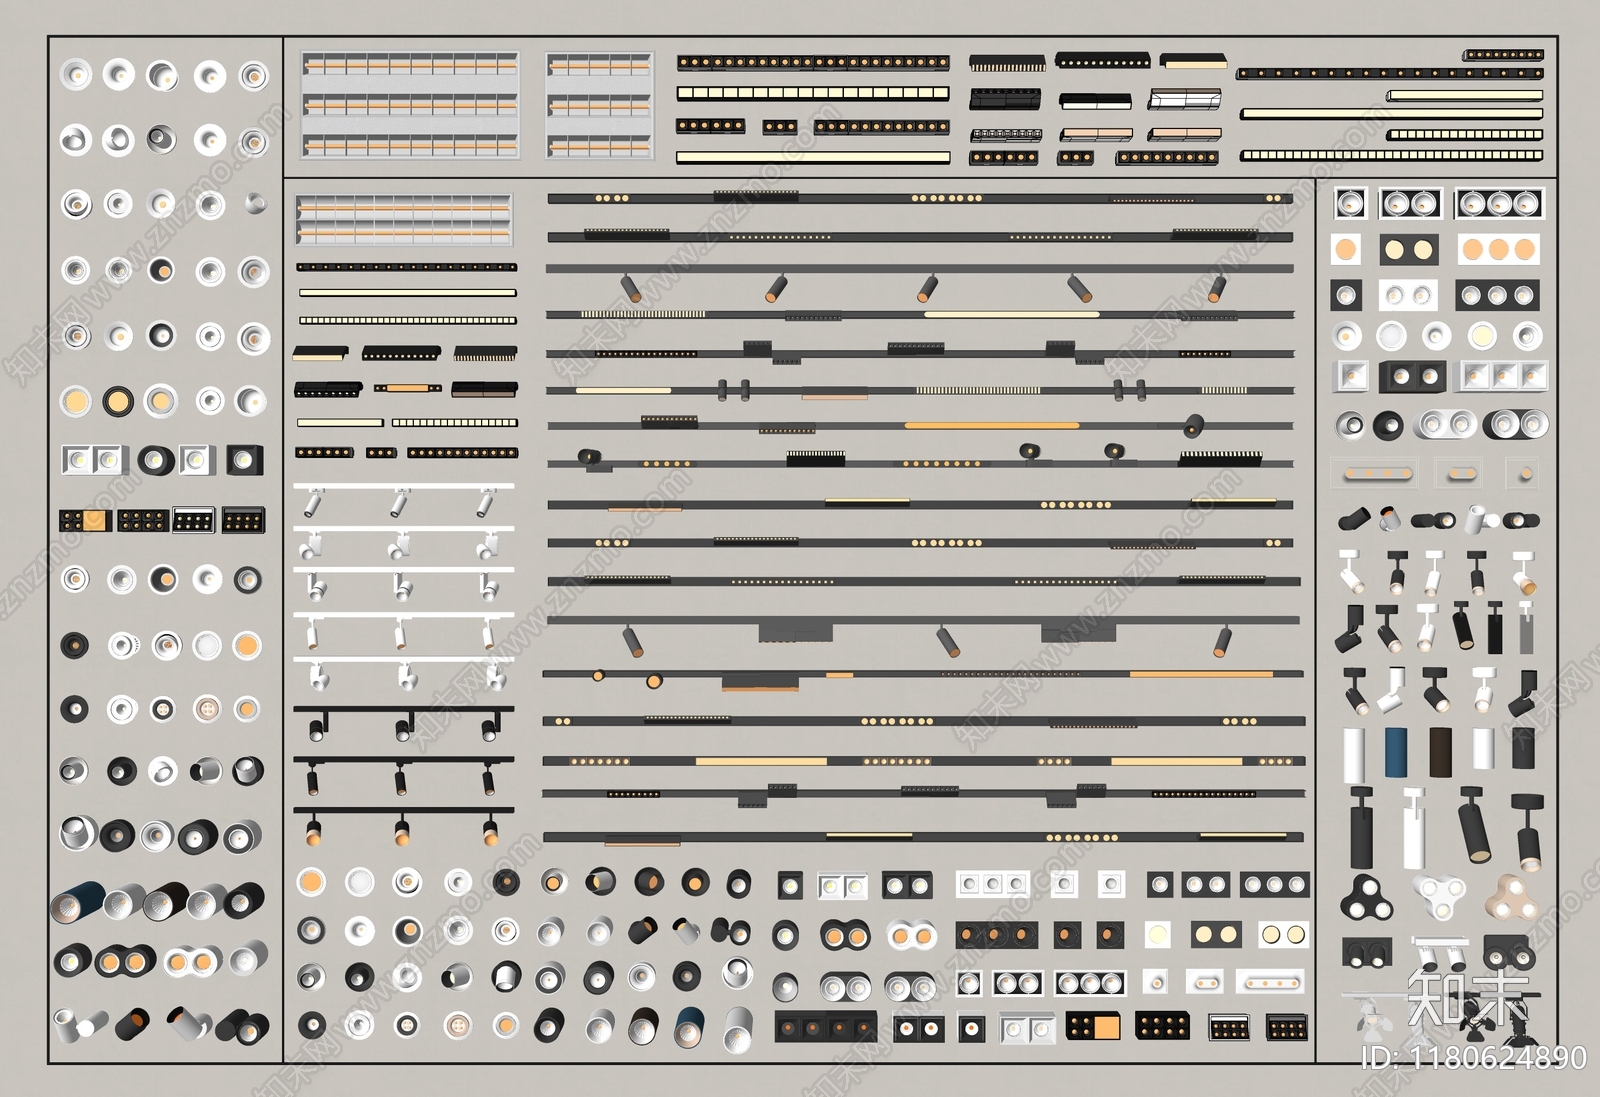Select the dark brown cylinder pendant light

pos(1440,753)
